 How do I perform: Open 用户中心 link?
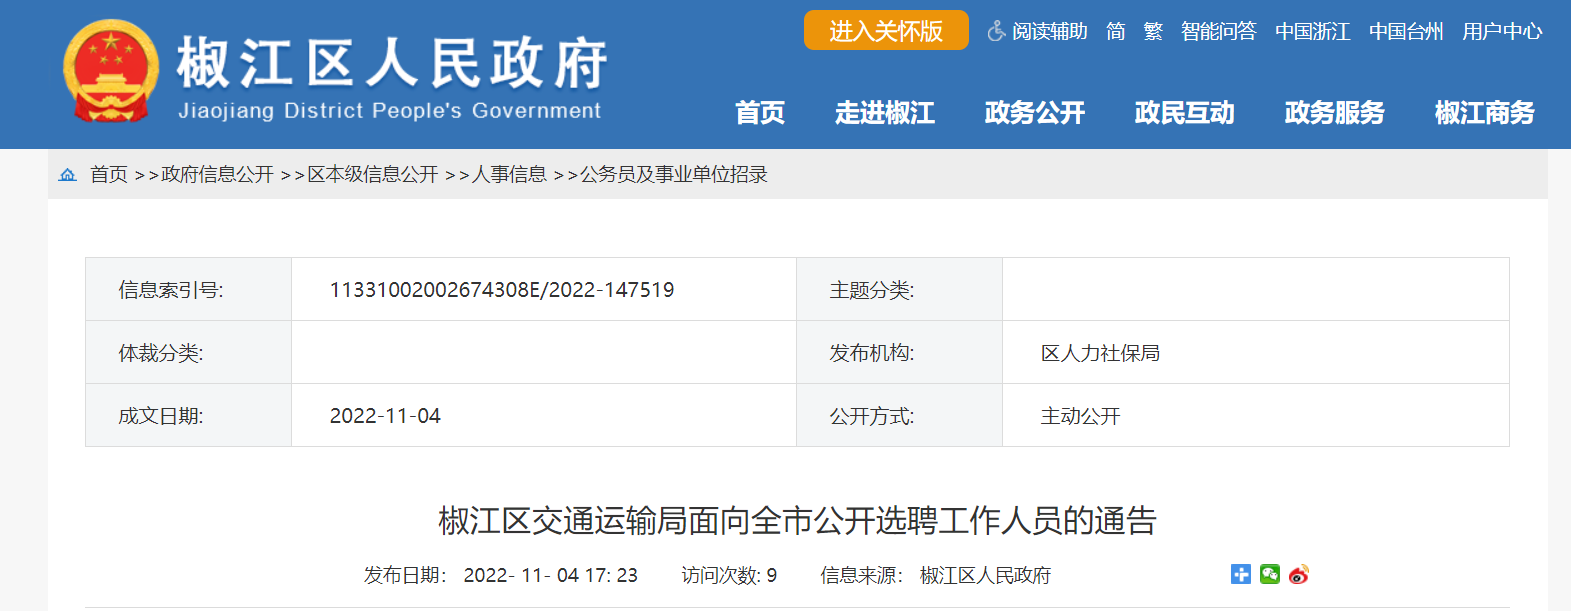[x=1502, y=31]
